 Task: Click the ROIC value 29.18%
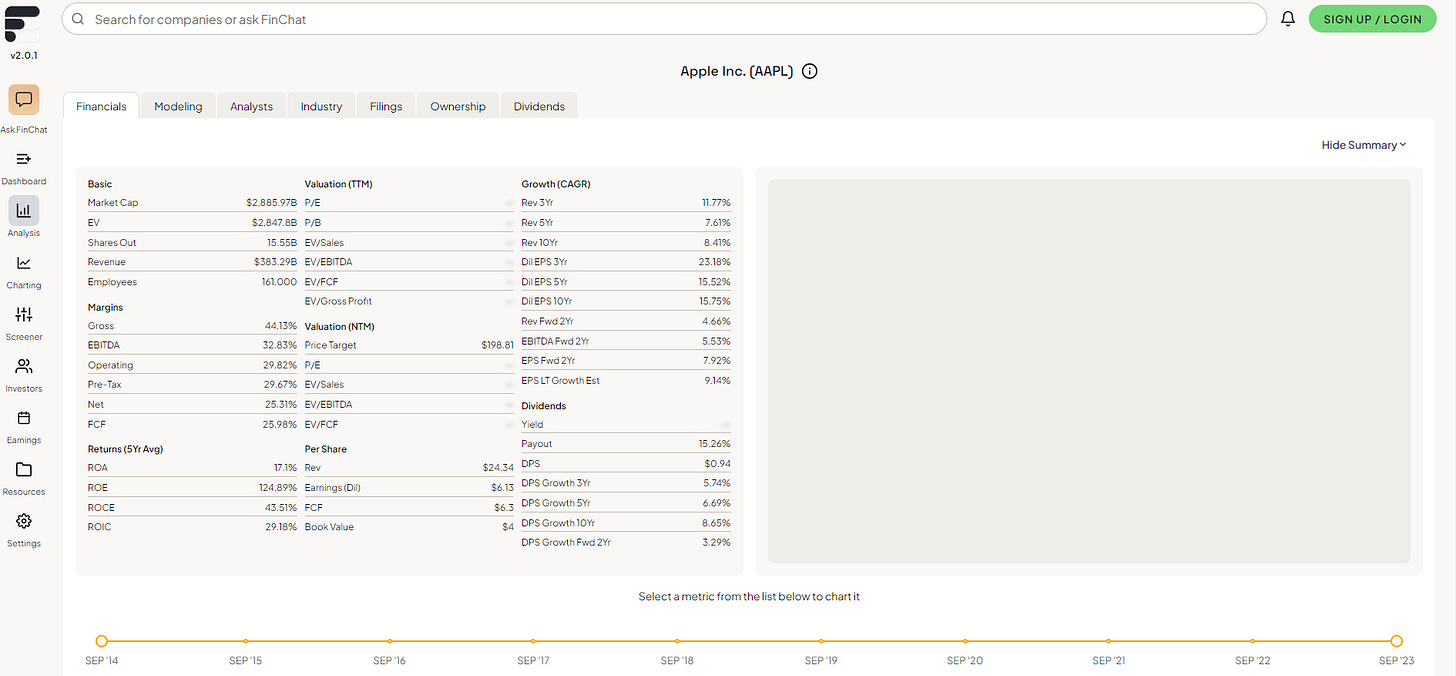280,527
